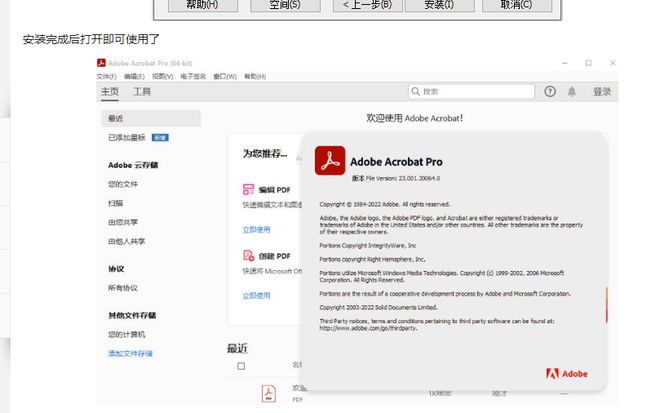Select 您的计算机 in the sidebar
The image size is (660, 413).
127,334
